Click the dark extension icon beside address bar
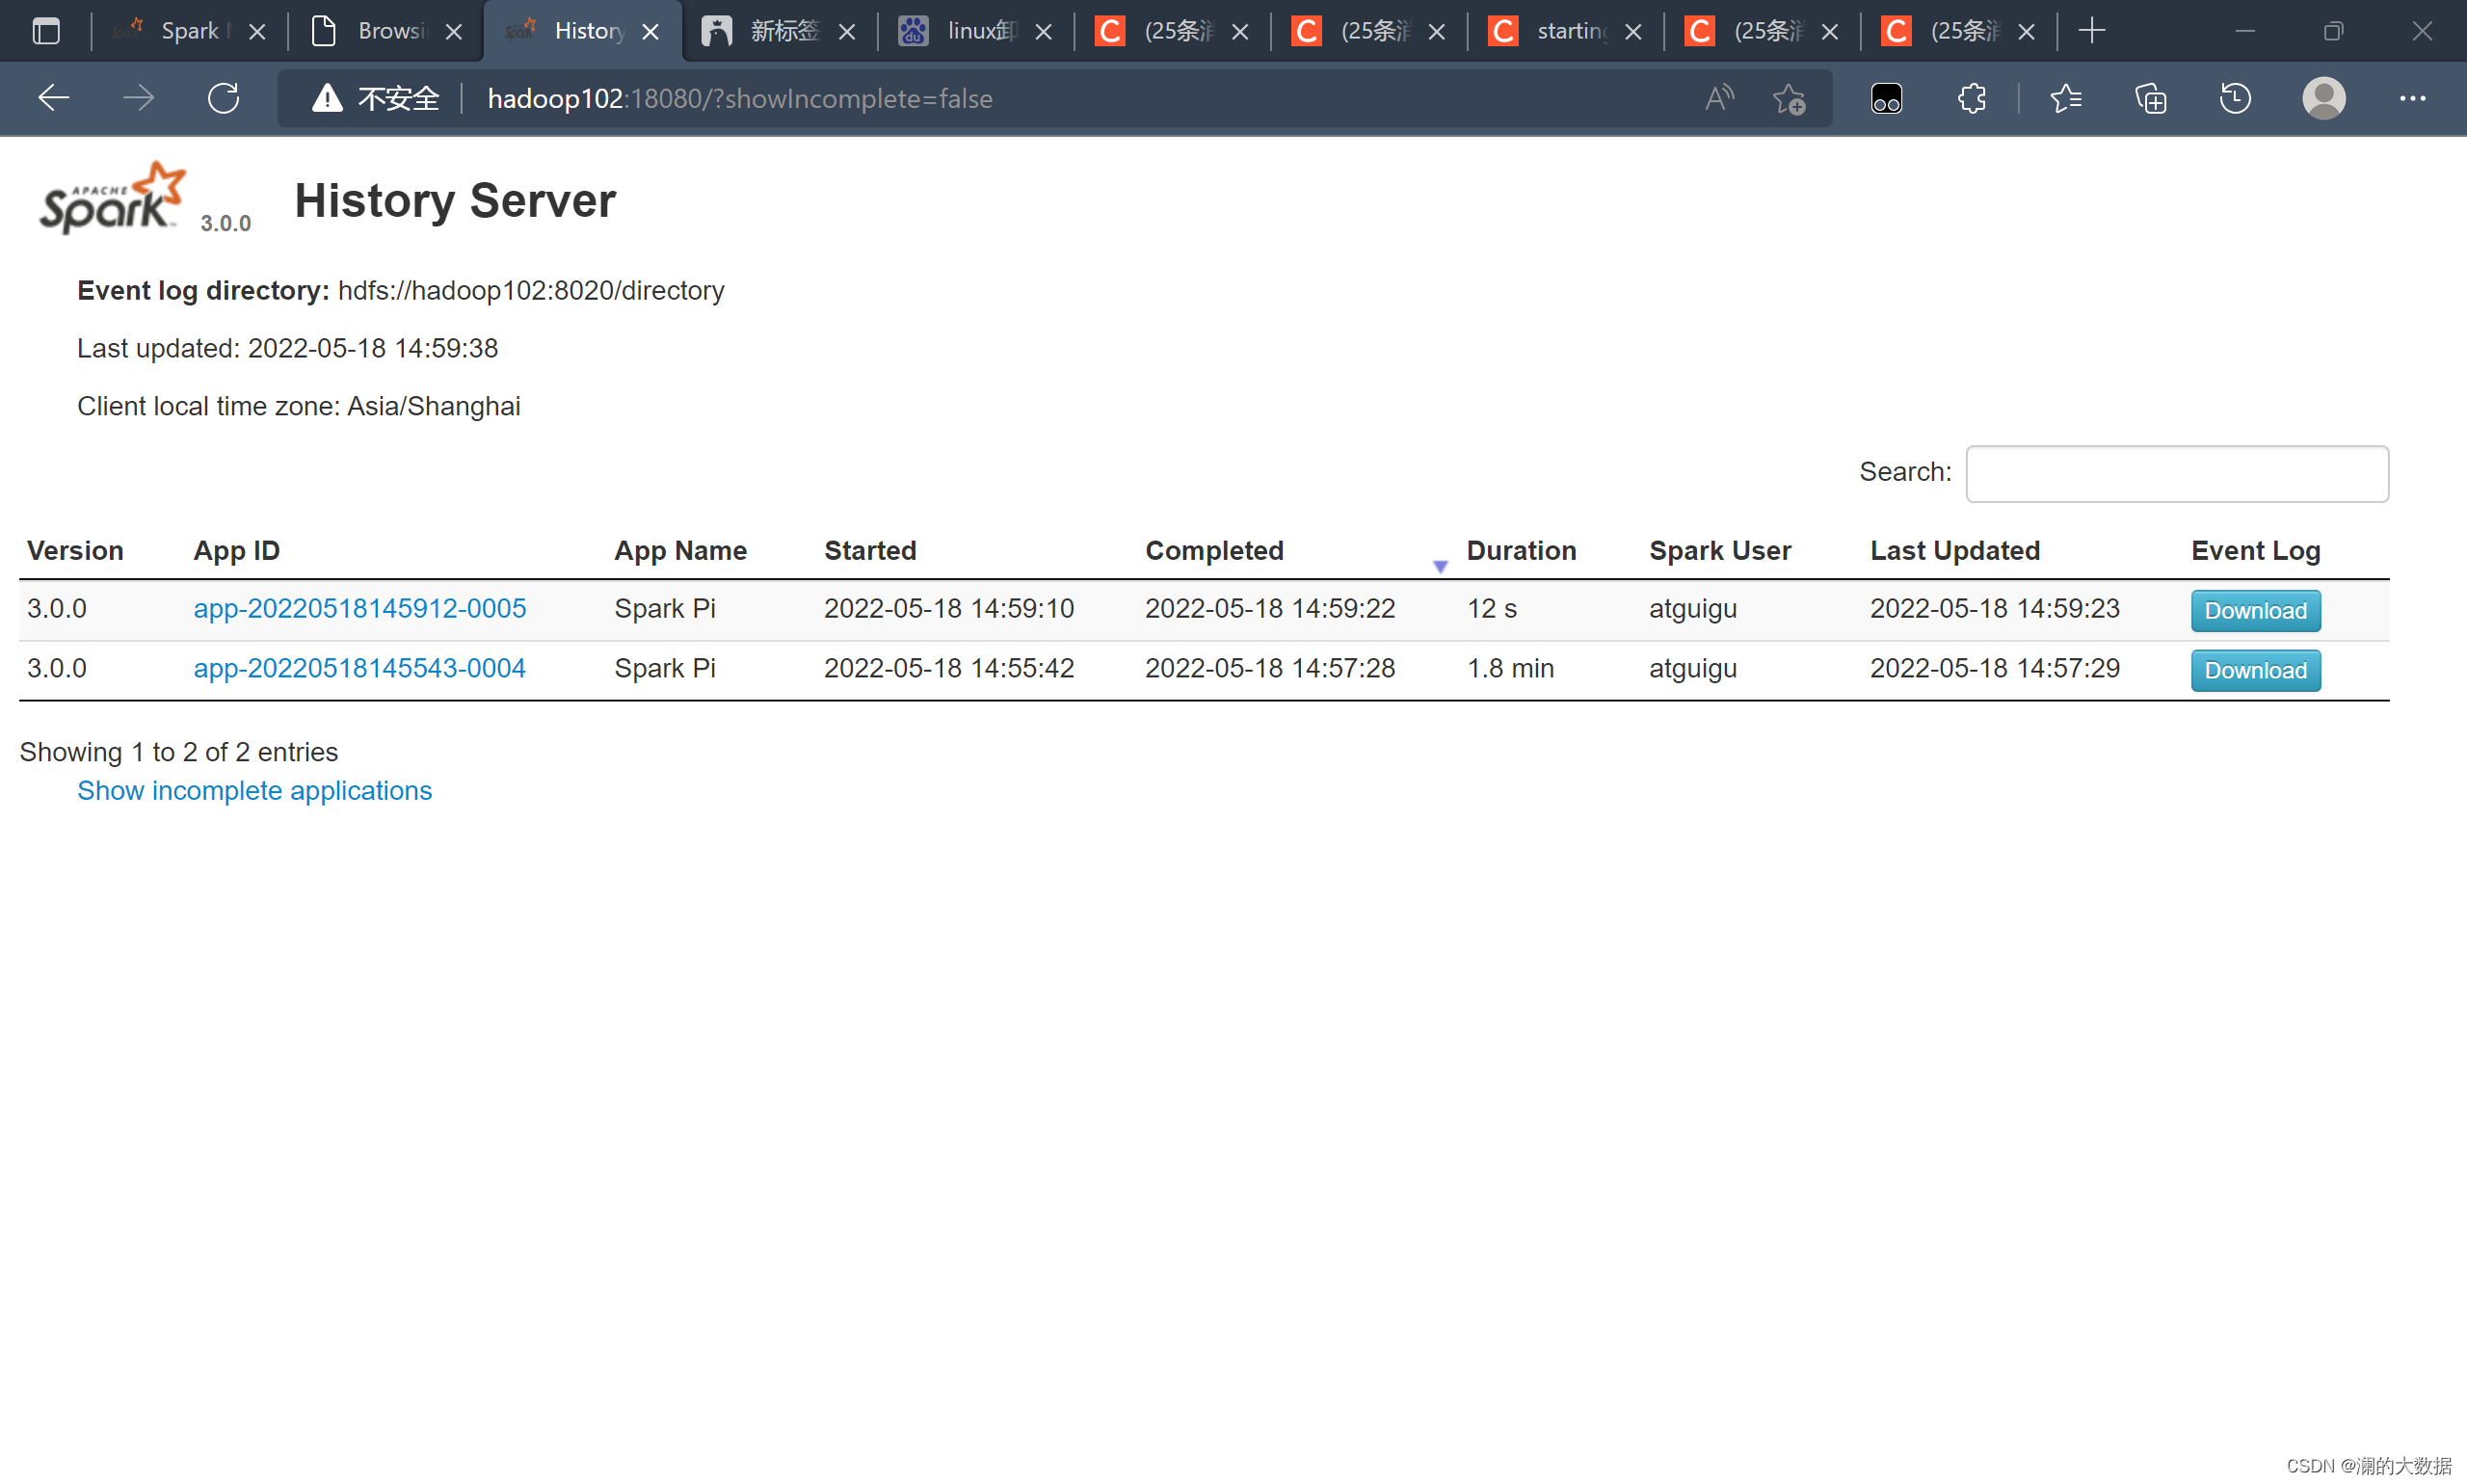The height and width of the screenshot is (1484, 2467). coord(1886,98)
